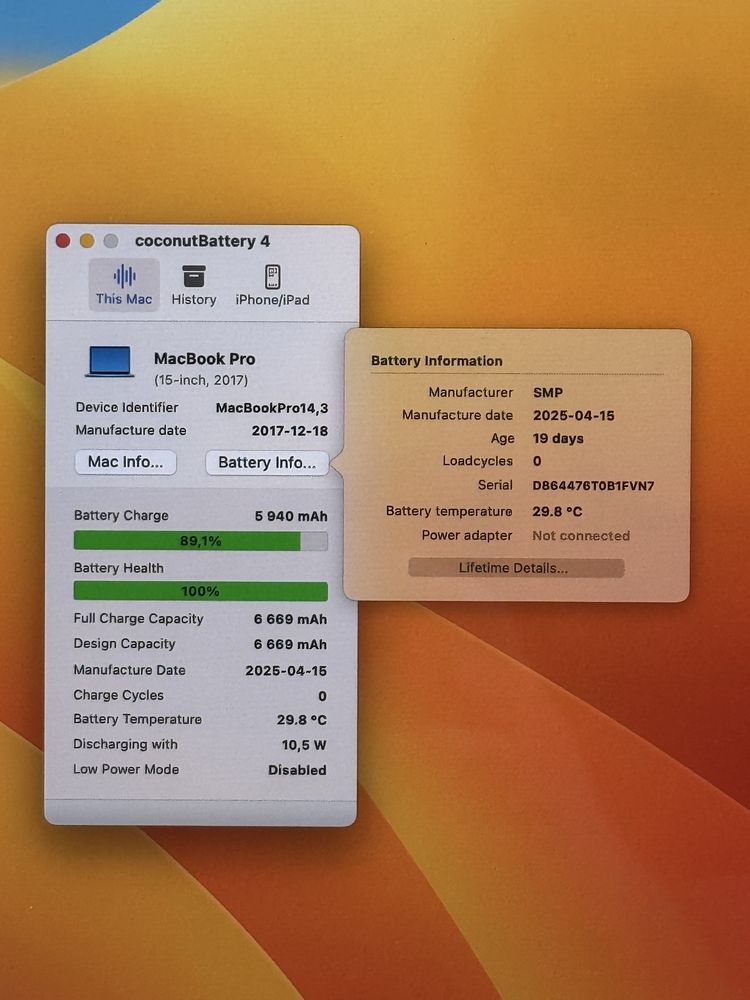
Task: Click the gray zoom window button
Action: 111,240
